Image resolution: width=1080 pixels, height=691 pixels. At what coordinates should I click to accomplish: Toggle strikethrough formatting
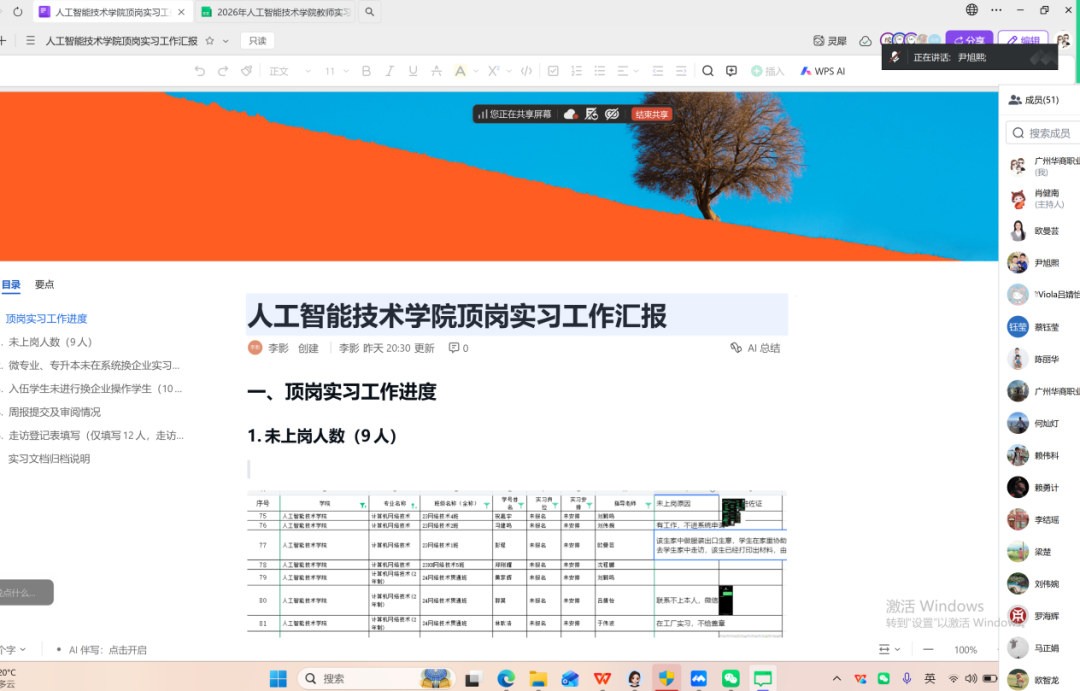coord(437,71)
